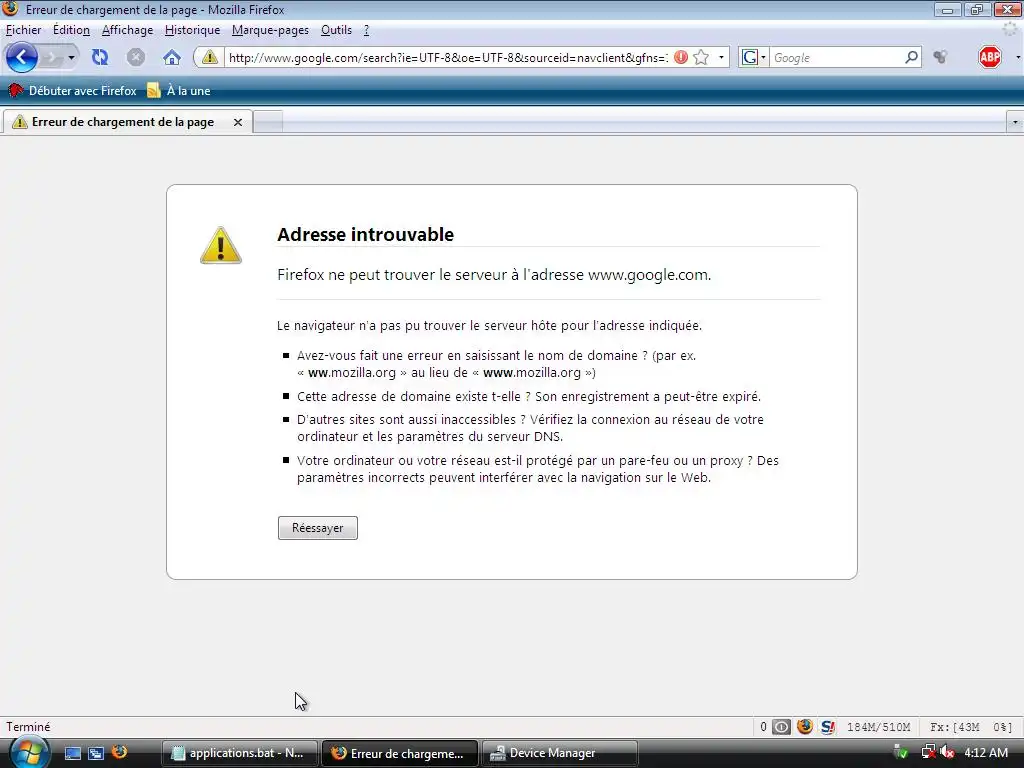Click the Switch between windows quick launch icon
This screenshot has height=768, width=1024.
96,753
